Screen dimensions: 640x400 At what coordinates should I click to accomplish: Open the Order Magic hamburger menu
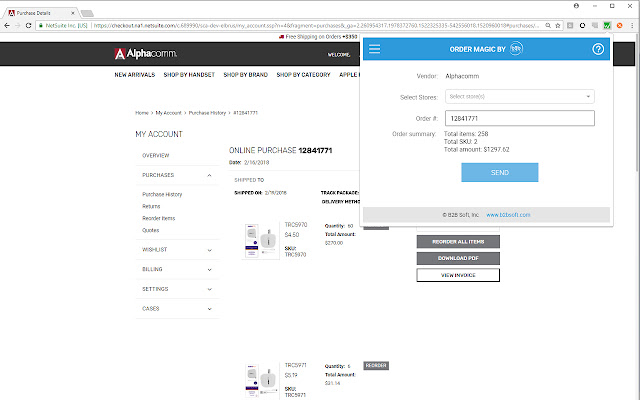pyautogui.click(x=374, y=49)
